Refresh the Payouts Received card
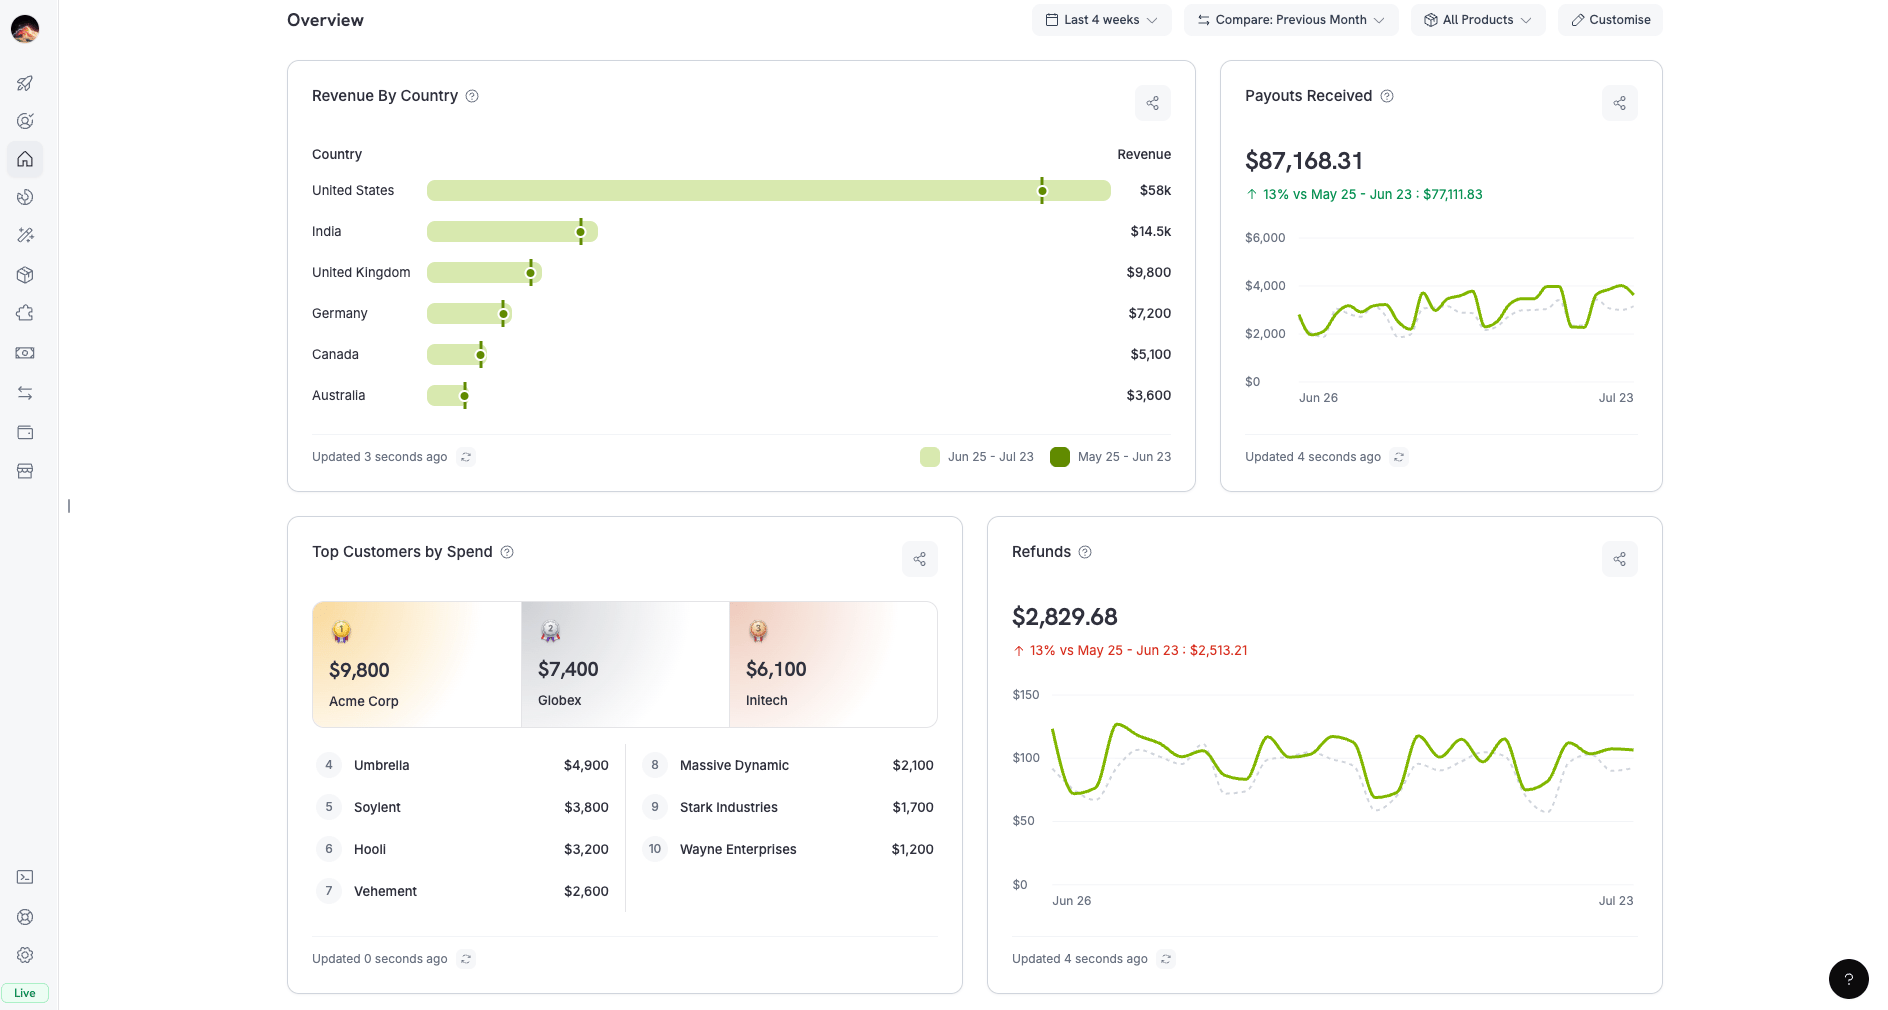 tap(1399, 457)
